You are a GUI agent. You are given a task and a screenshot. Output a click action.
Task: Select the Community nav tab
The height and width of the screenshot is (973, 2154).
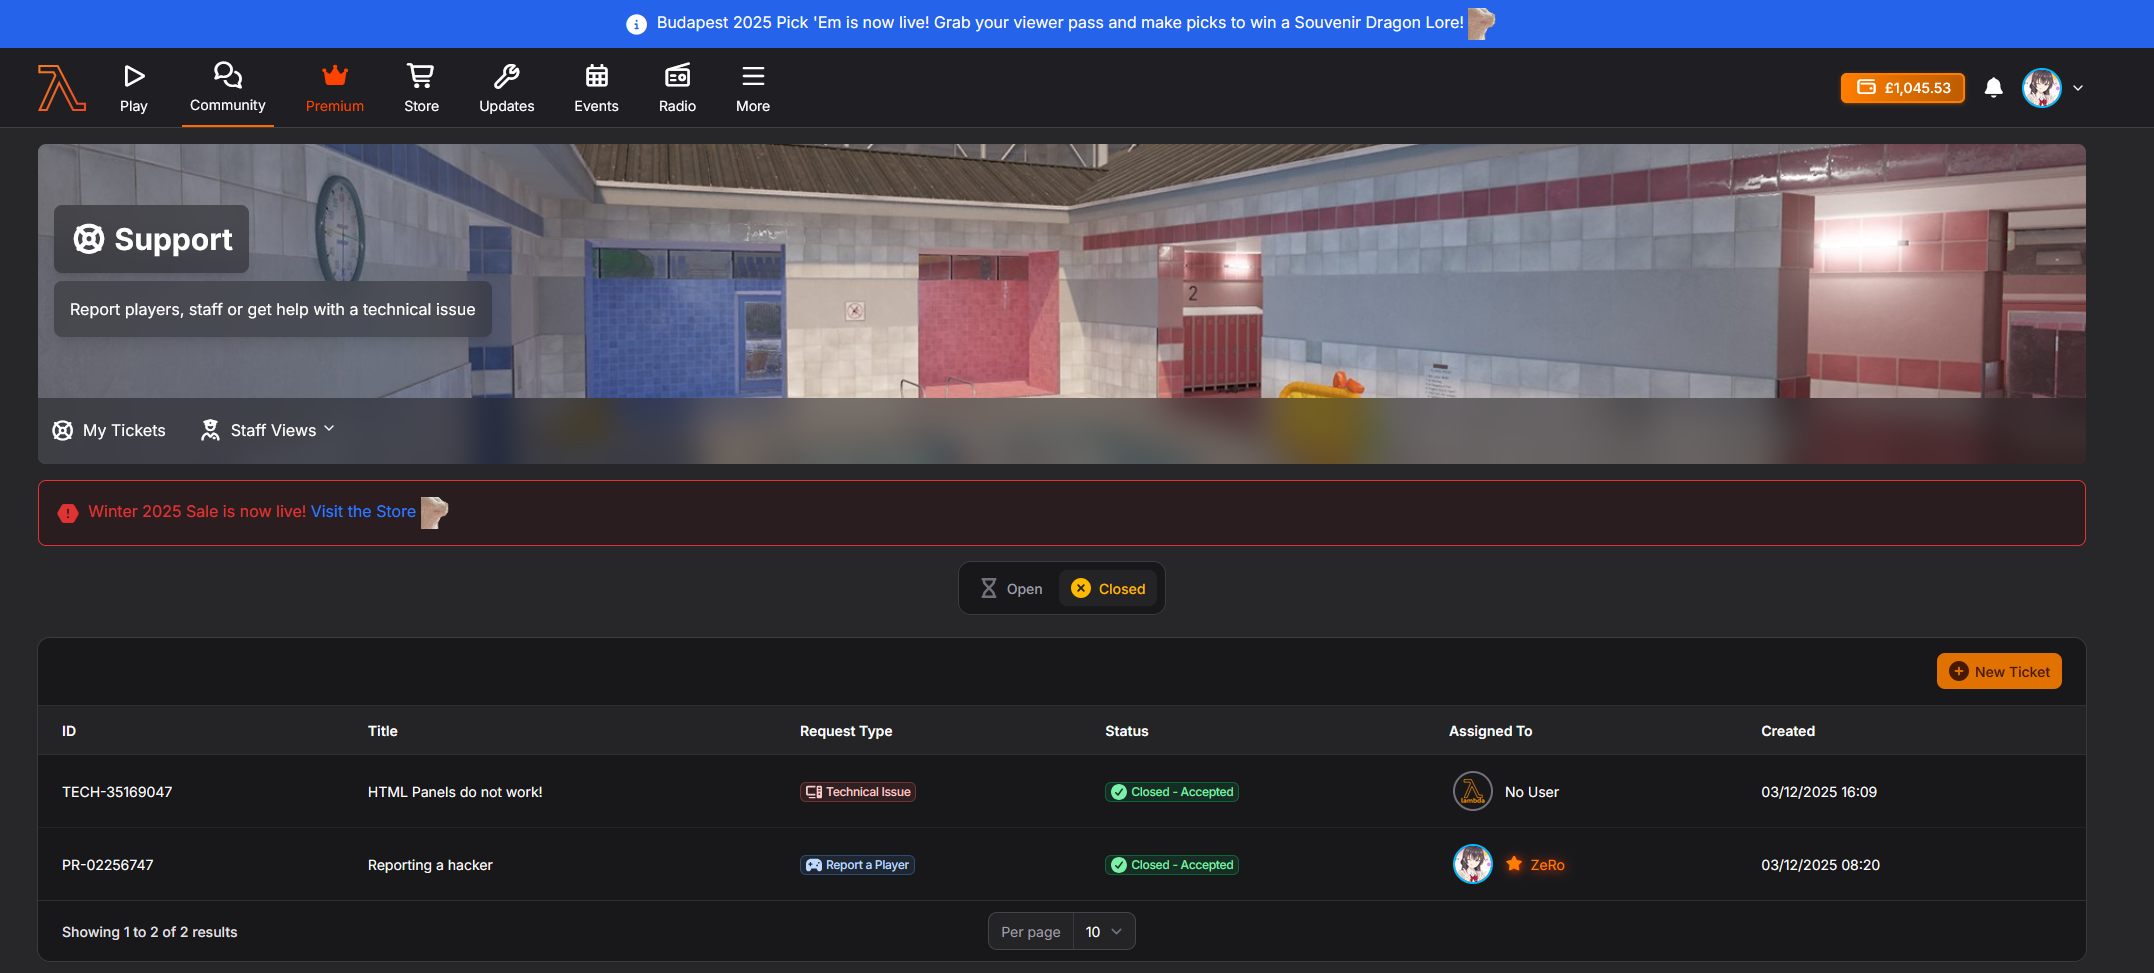(x=227, y=88)
